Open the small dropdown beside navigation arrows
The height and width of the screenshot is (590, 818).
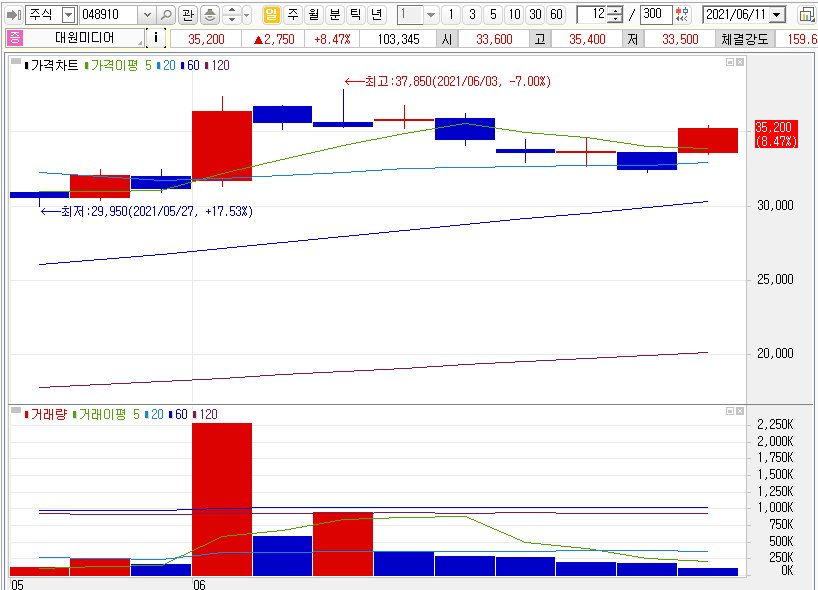247,15
